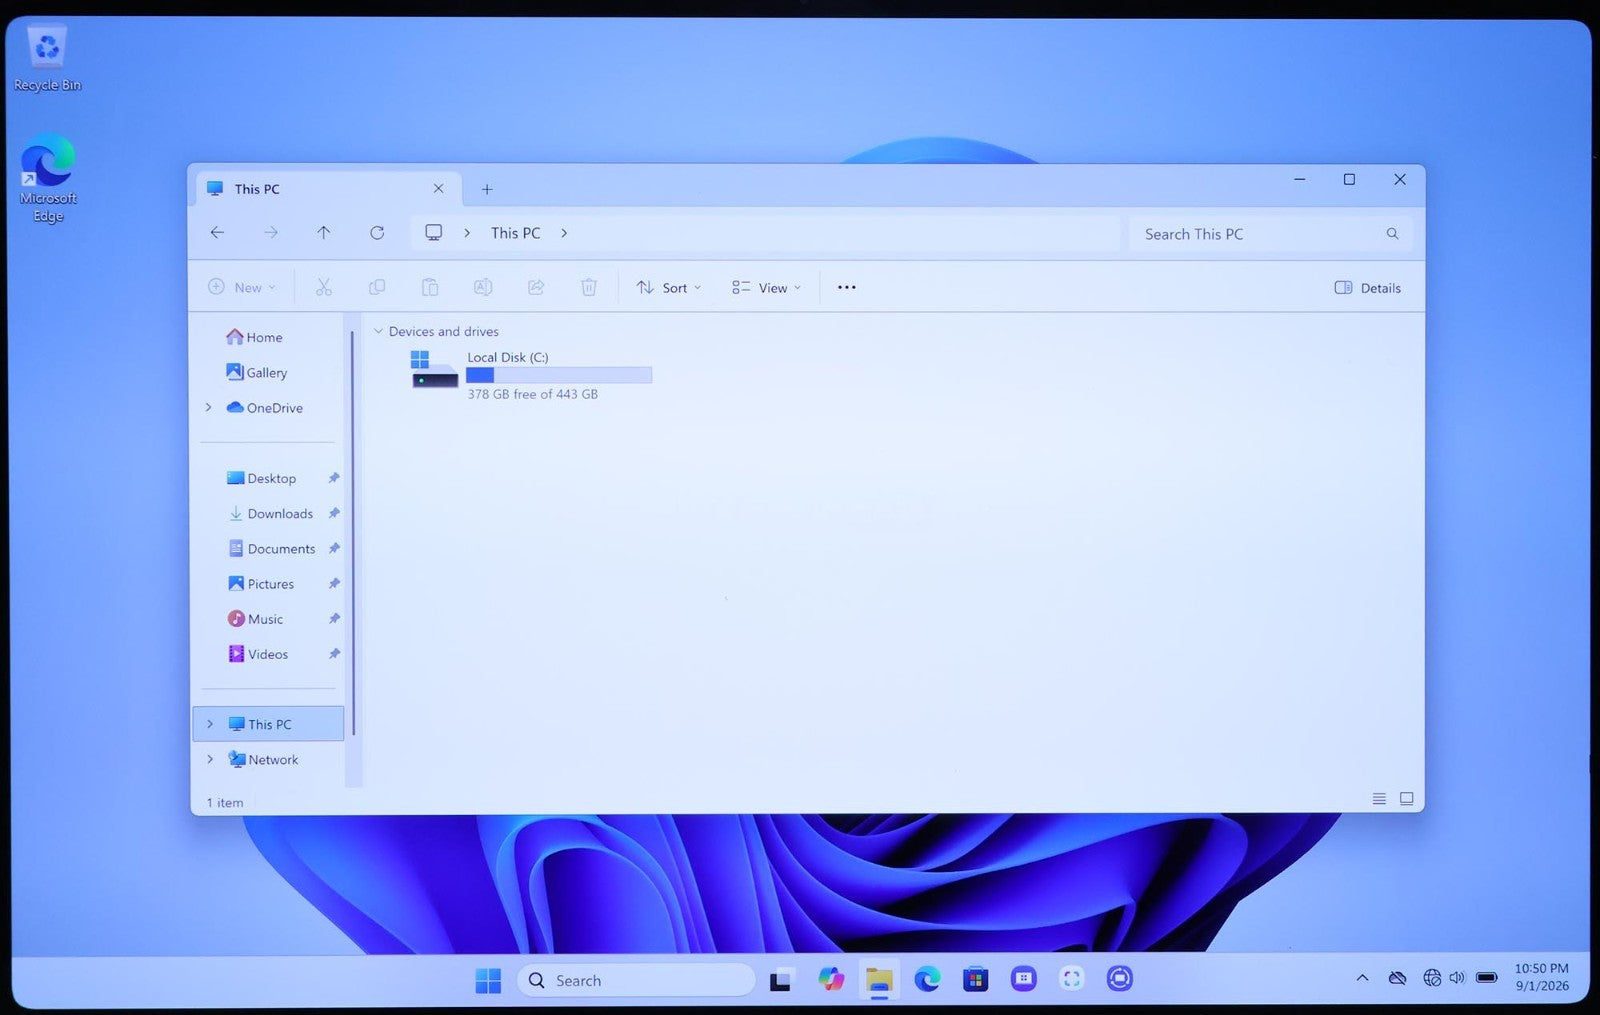Click the Search This PC field

(1270, 234)
